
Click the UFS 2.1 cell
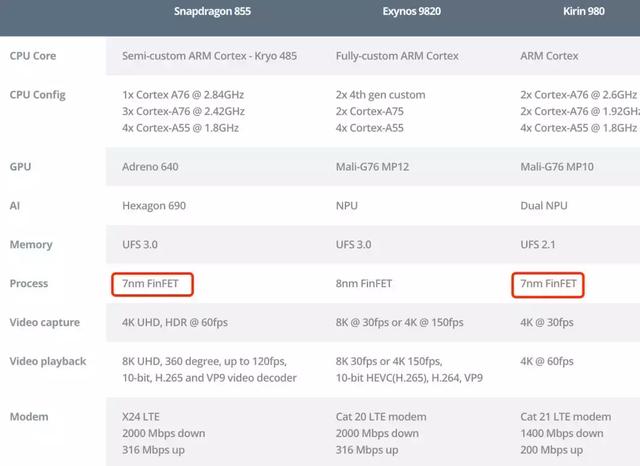540,244
